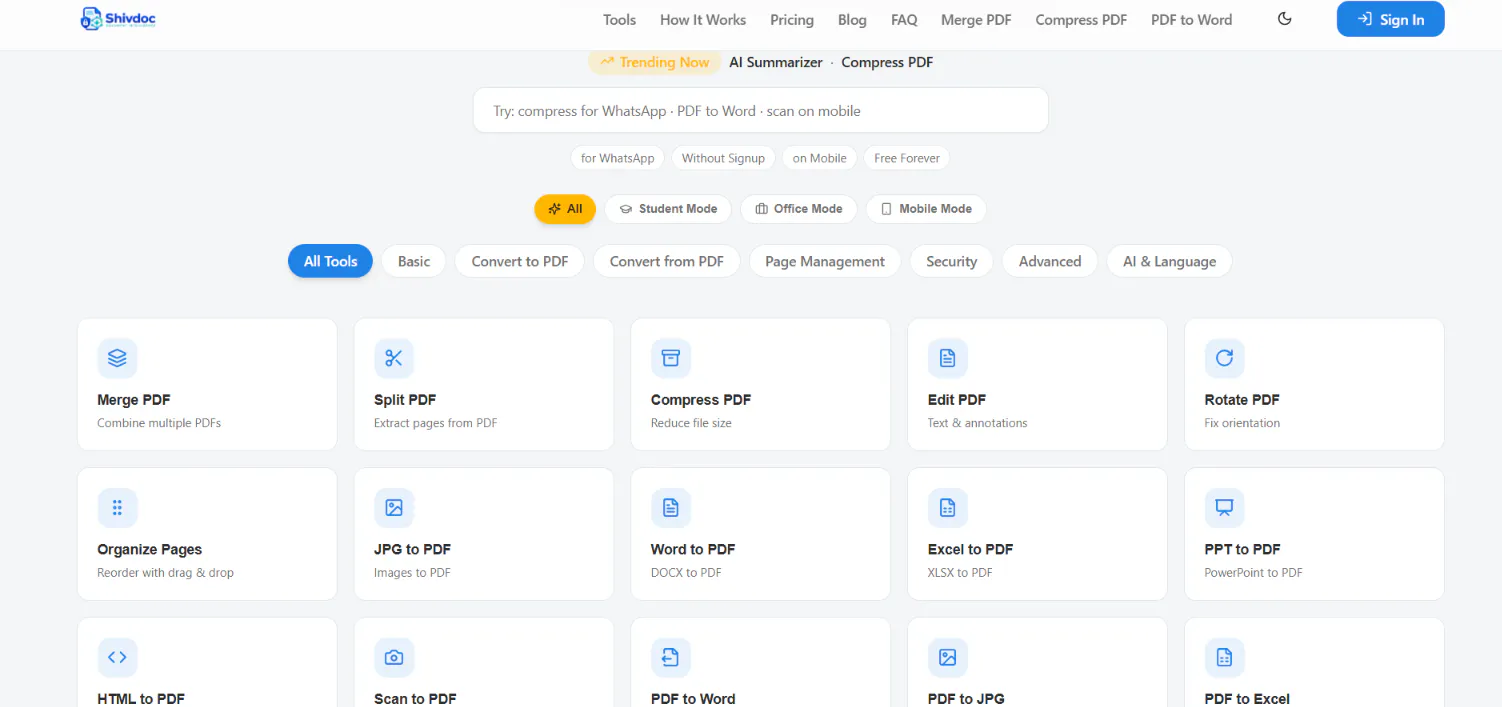
Task: Open the Blog link
Action: 852,20
